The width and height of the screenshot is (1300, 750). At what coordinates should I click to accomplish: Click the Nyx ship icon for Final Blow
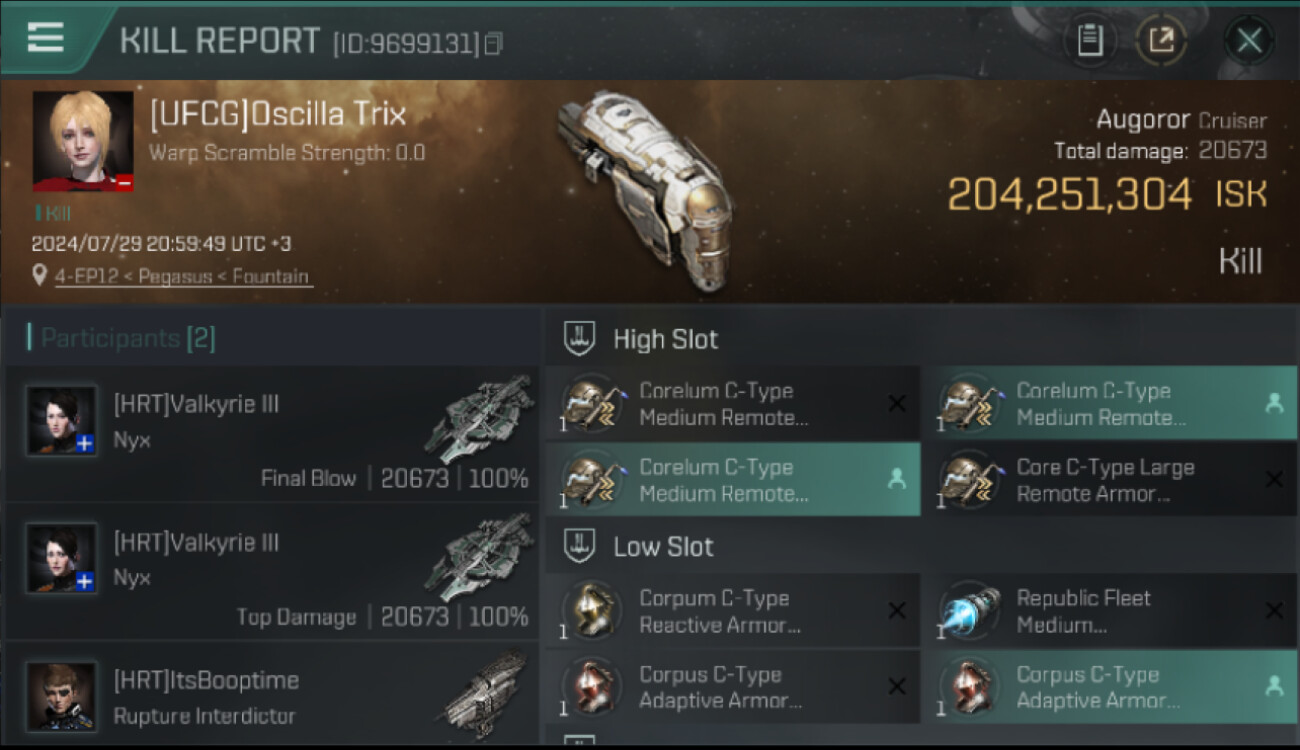tap(480, 418)
